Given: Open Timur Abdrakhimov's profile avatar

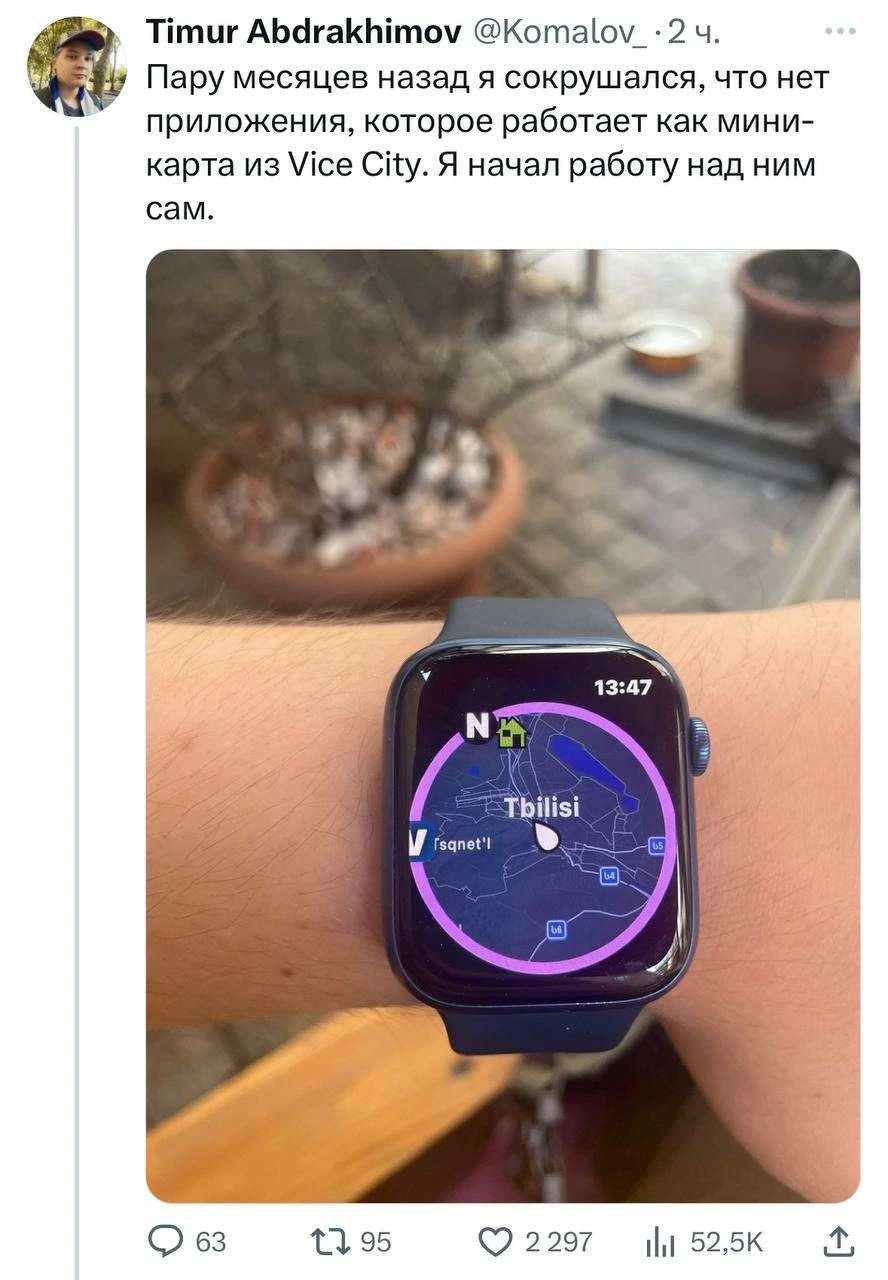Looking at the screenshot, I should pyautogui.click(x=76, y=67).
